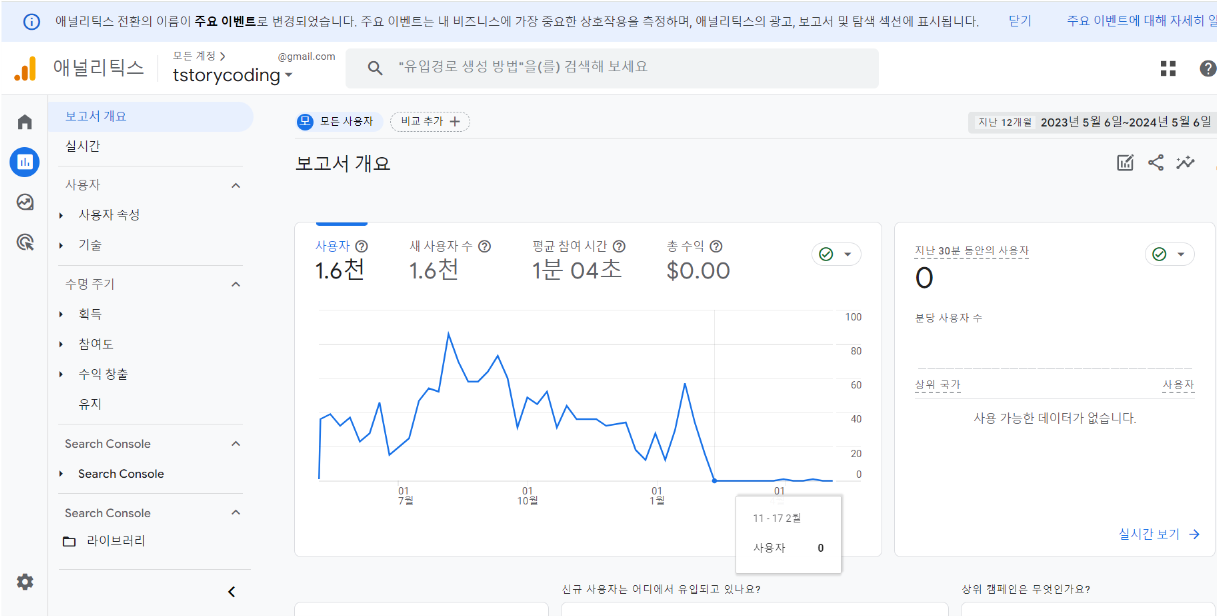Collapse the 수명 주기 section in sidebar
The width and height of the screenshot is (1217, 616).
click(x=235, y=283)
